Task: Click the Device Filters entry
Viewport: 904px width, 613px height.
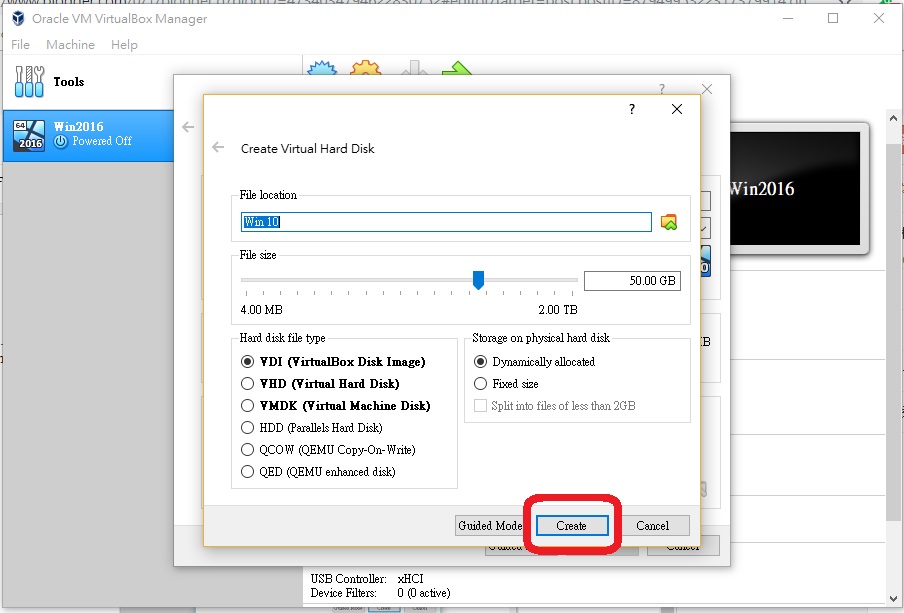Action: [x=380, y=593]
